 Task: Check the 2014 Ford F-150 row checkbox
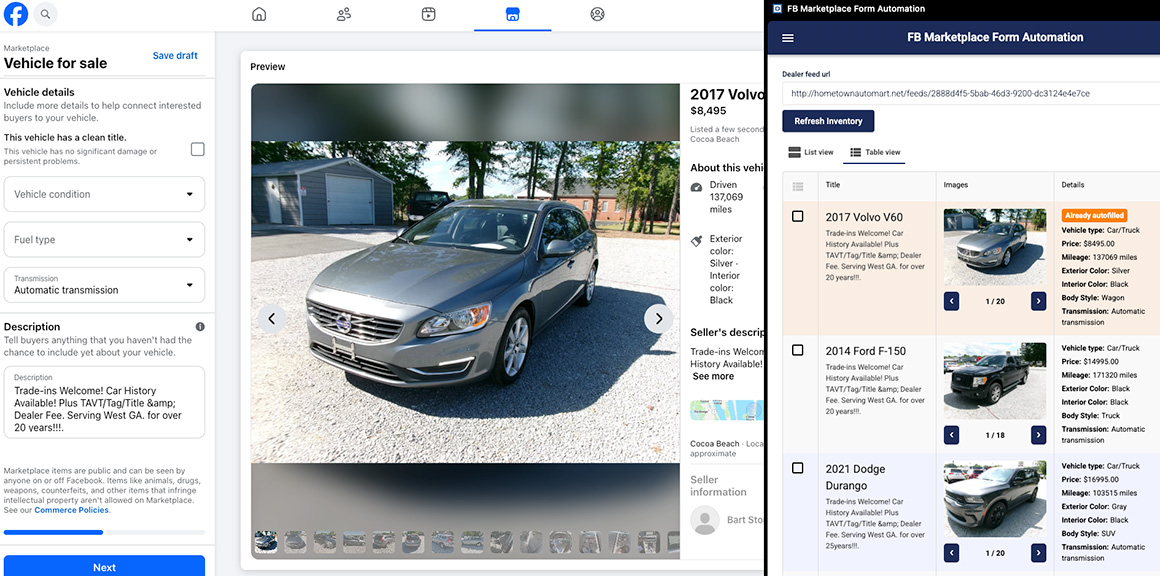point(798,350)
